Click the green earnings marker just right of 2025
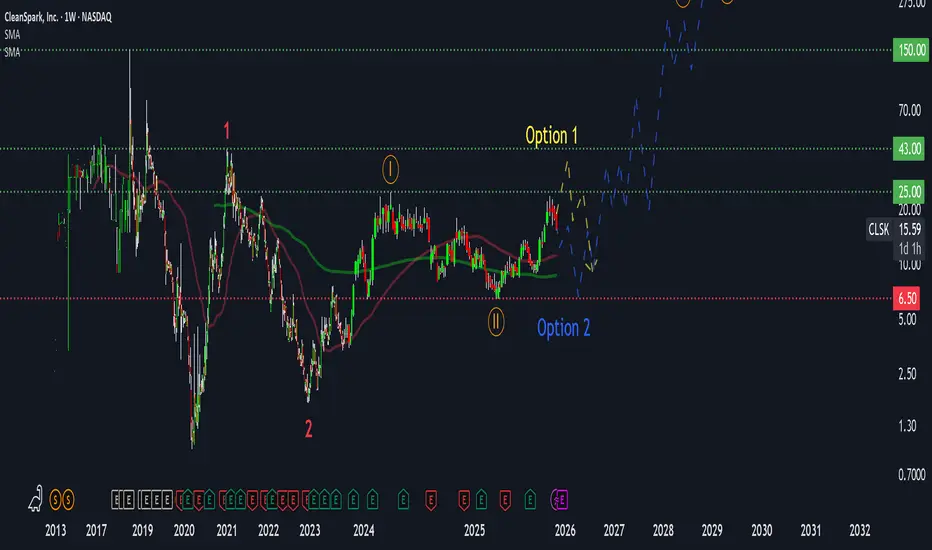This screenshot has height=550, width=932. click(x=481, y=500)
